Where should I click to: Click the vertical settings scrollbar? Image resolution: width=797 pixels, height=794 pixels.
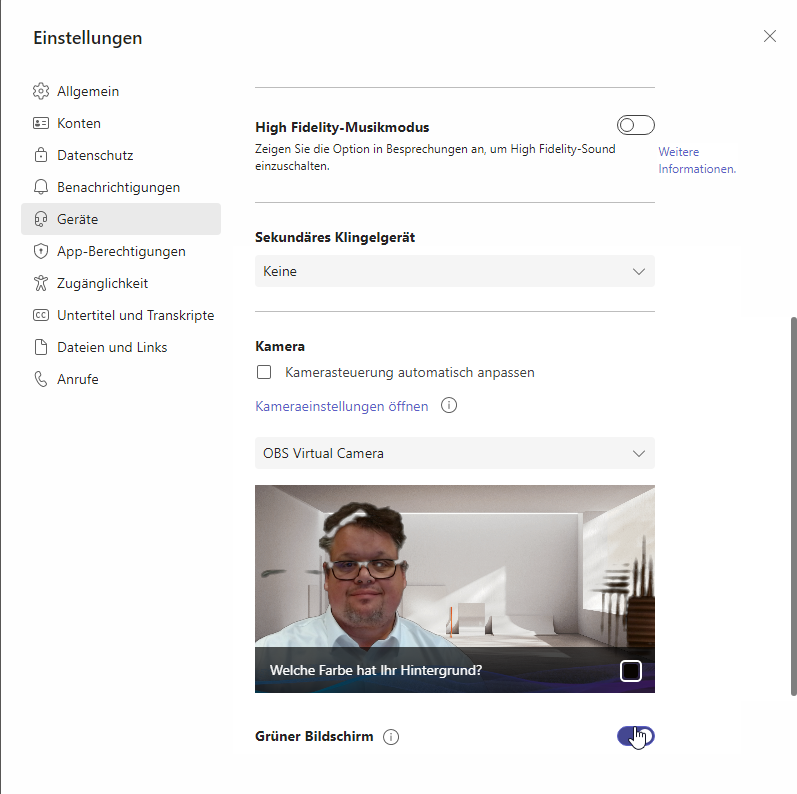[x=793, y=506]
